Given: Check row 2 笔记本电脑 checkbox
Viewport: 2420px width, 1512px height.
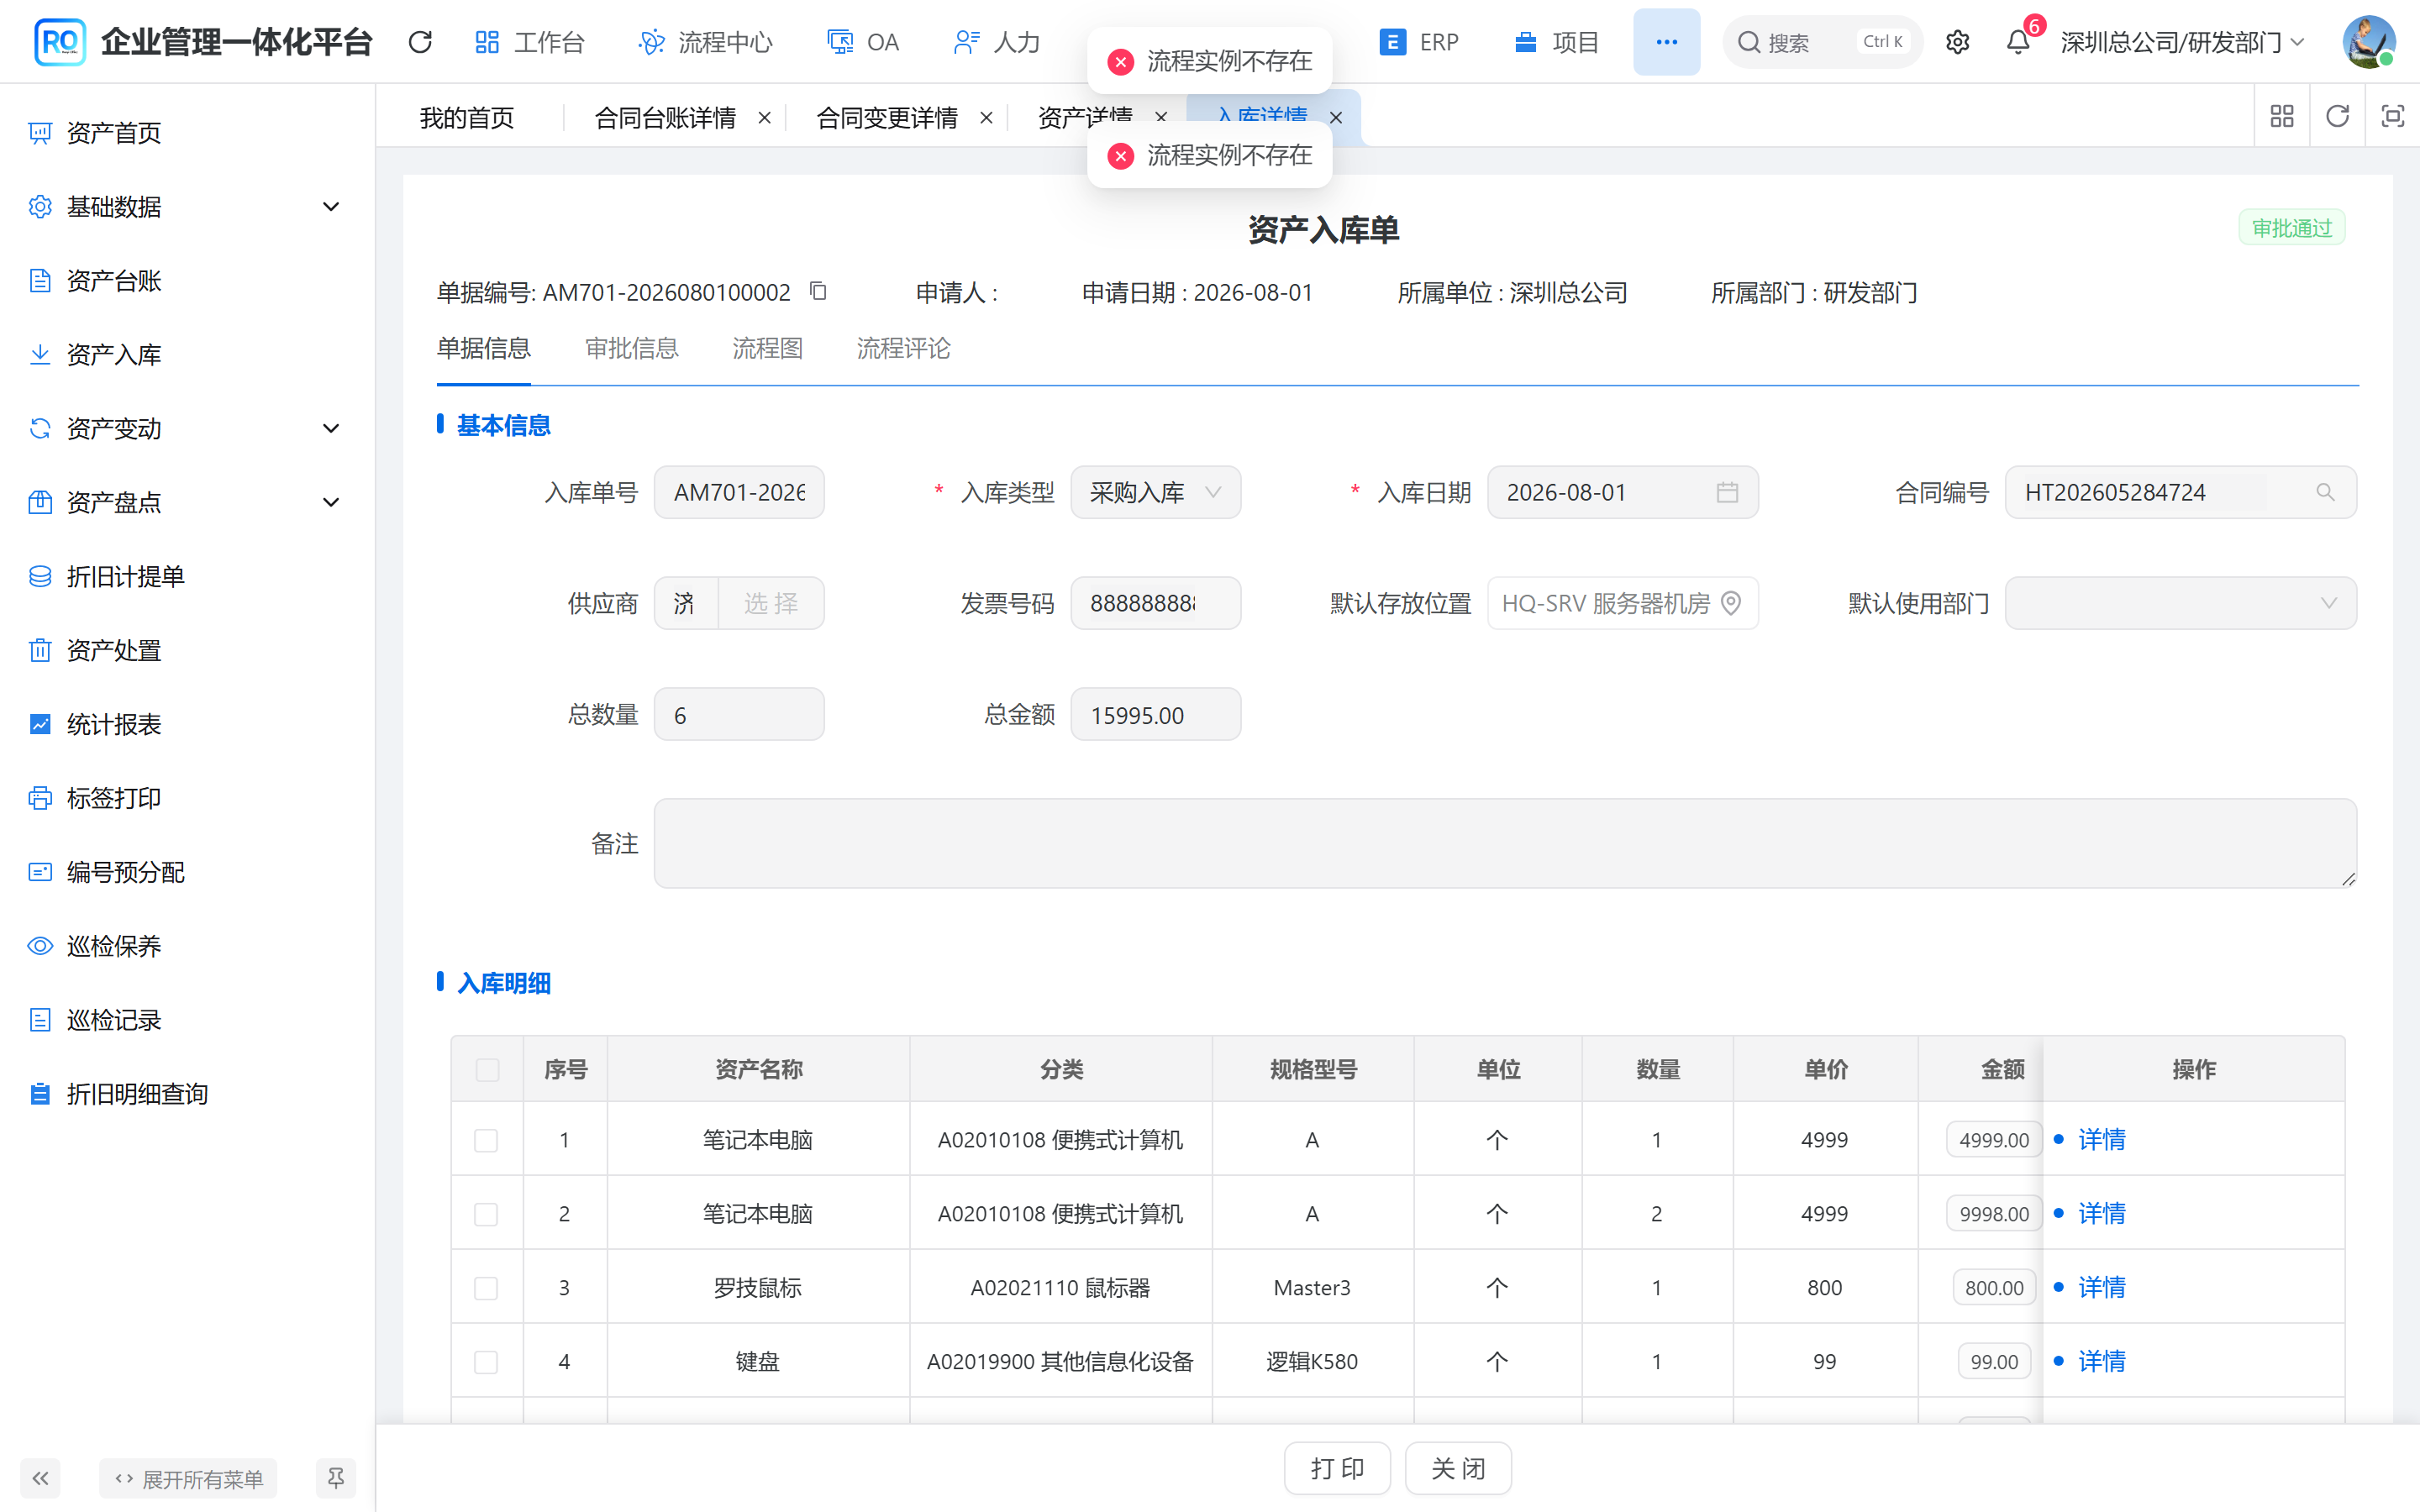Looking at the screenshot, I should (486, 1214).
